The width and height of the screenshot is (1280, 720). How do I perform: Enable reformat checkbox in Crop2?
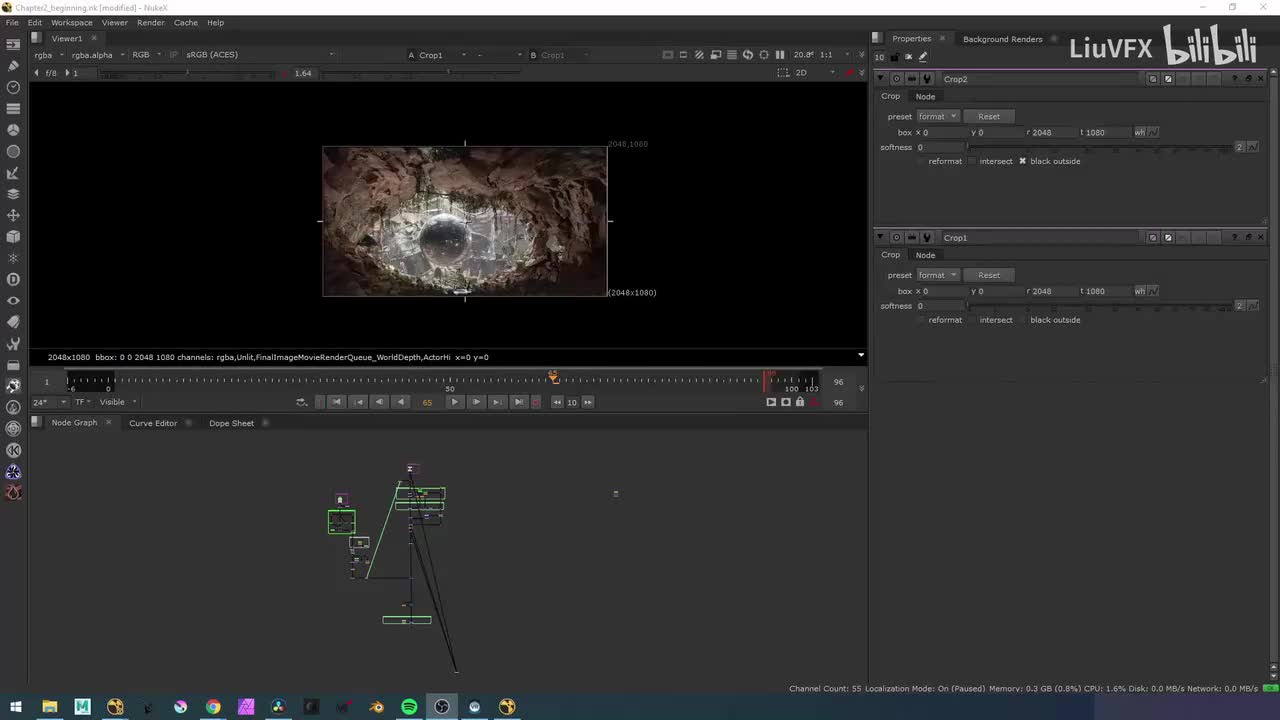921,161
